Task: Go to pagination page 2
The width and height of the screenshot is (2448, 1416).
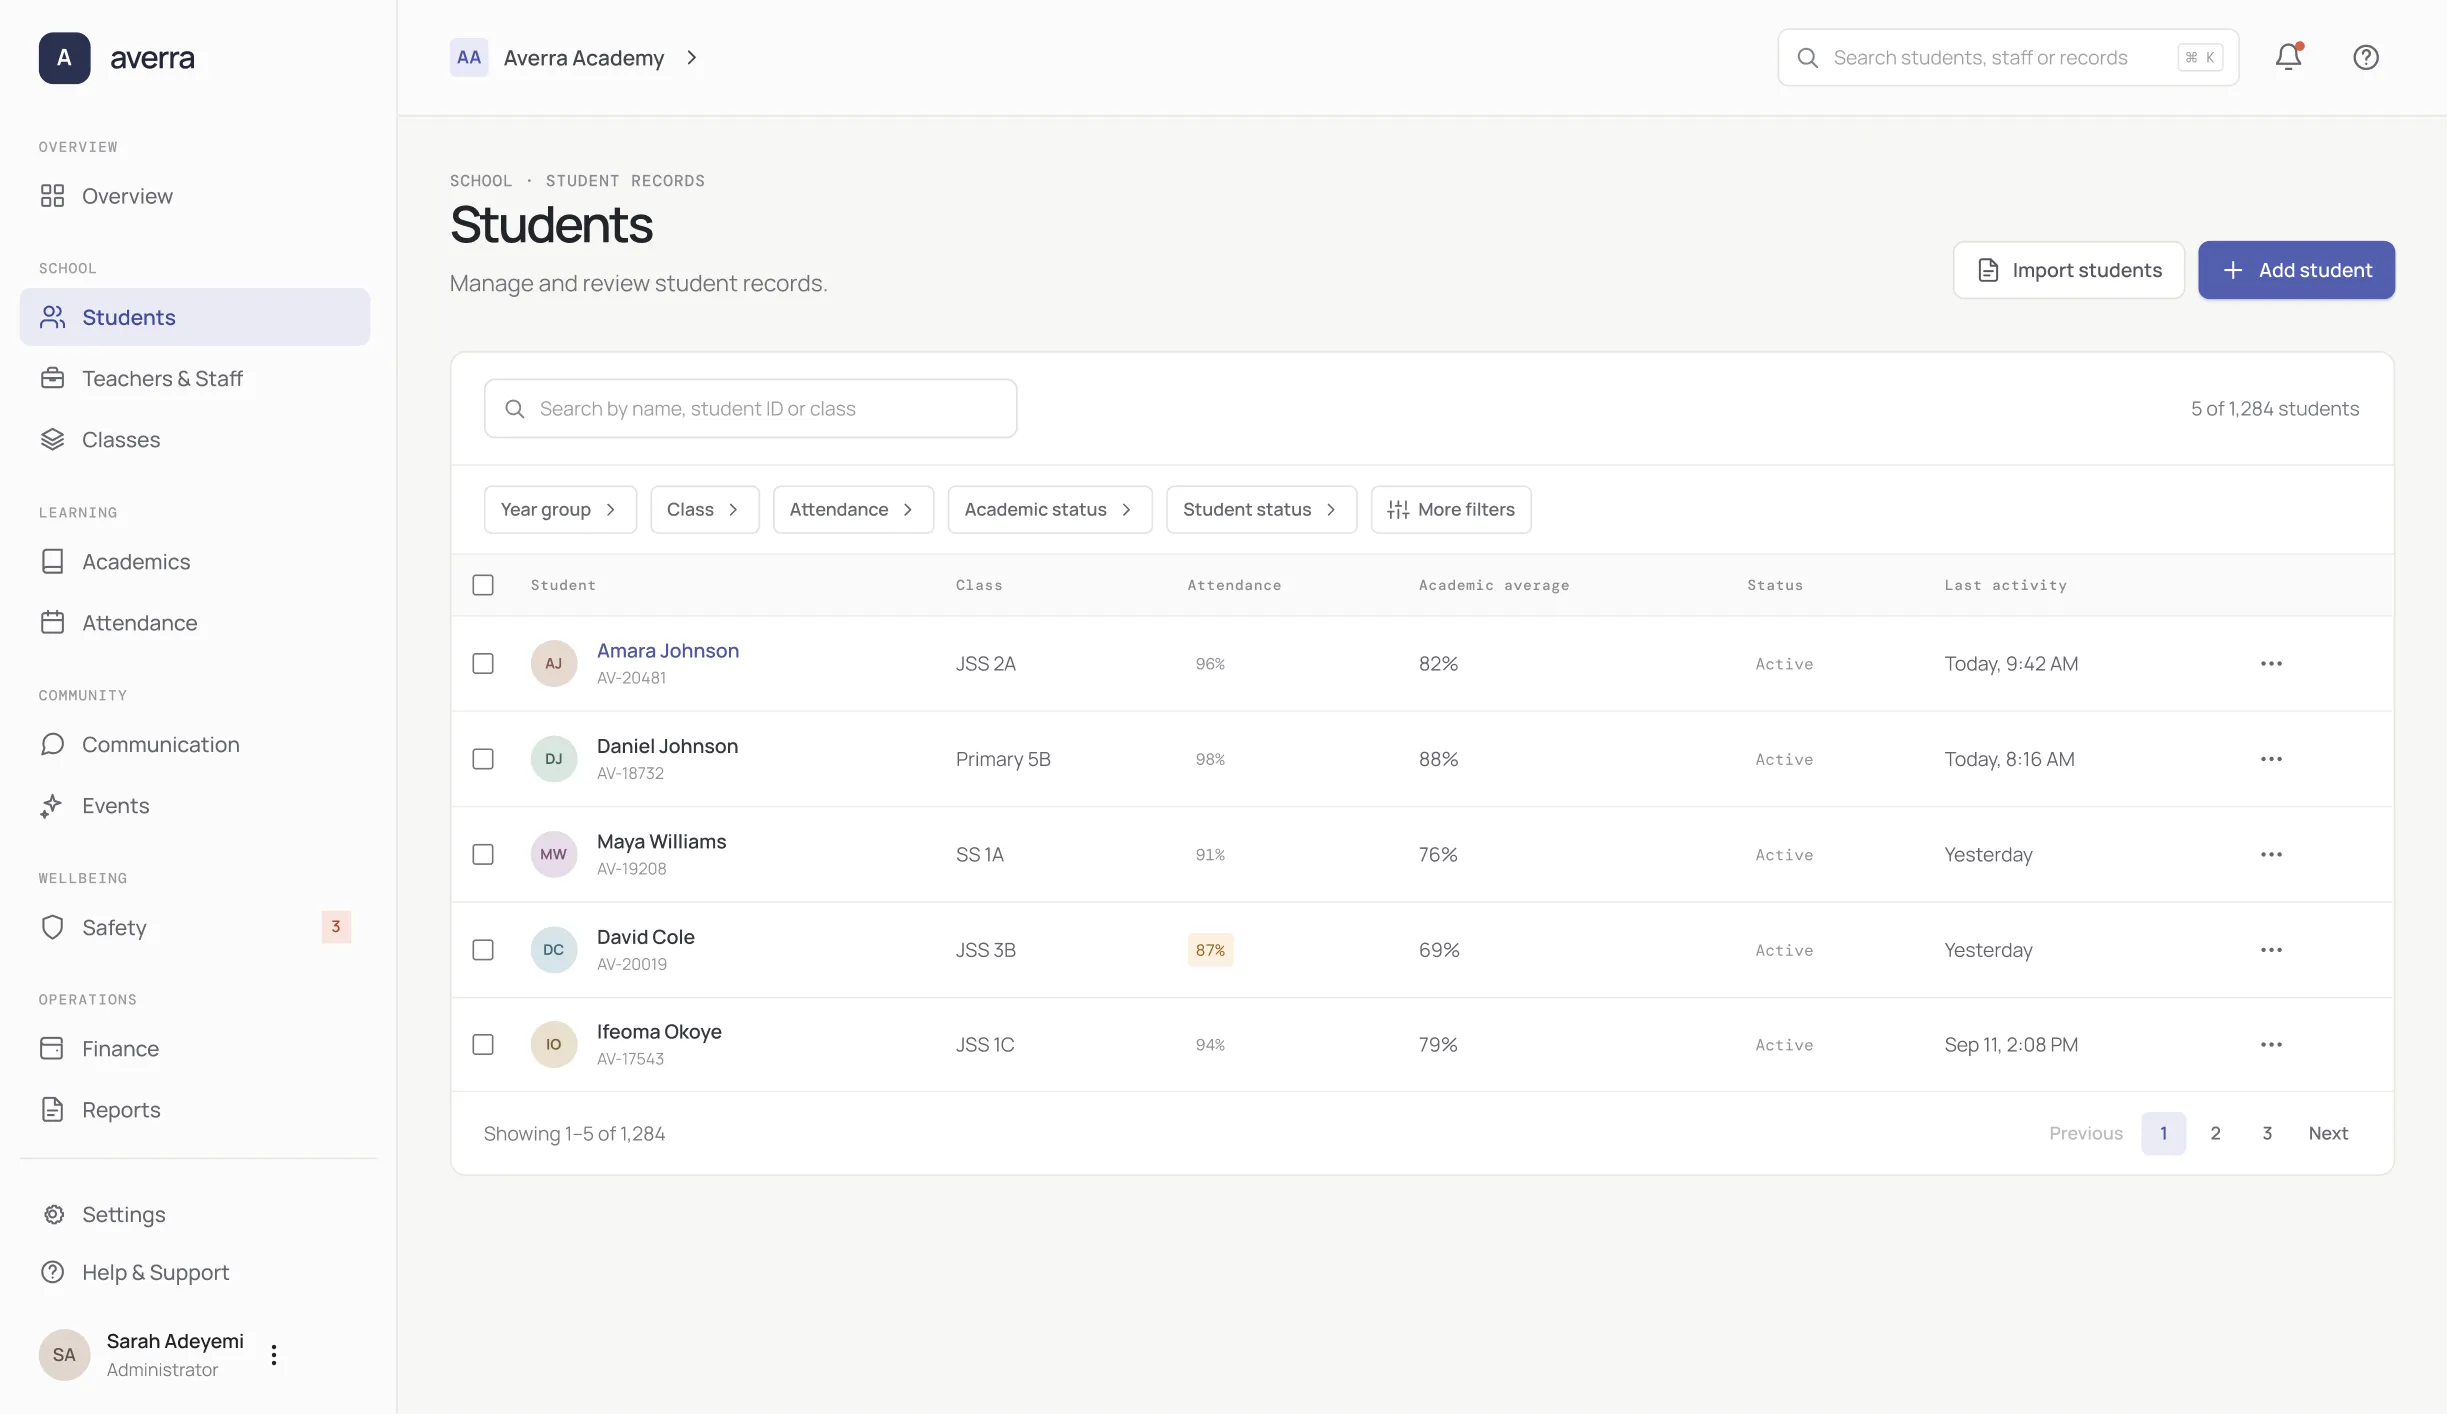Action: point(2215,1133)
